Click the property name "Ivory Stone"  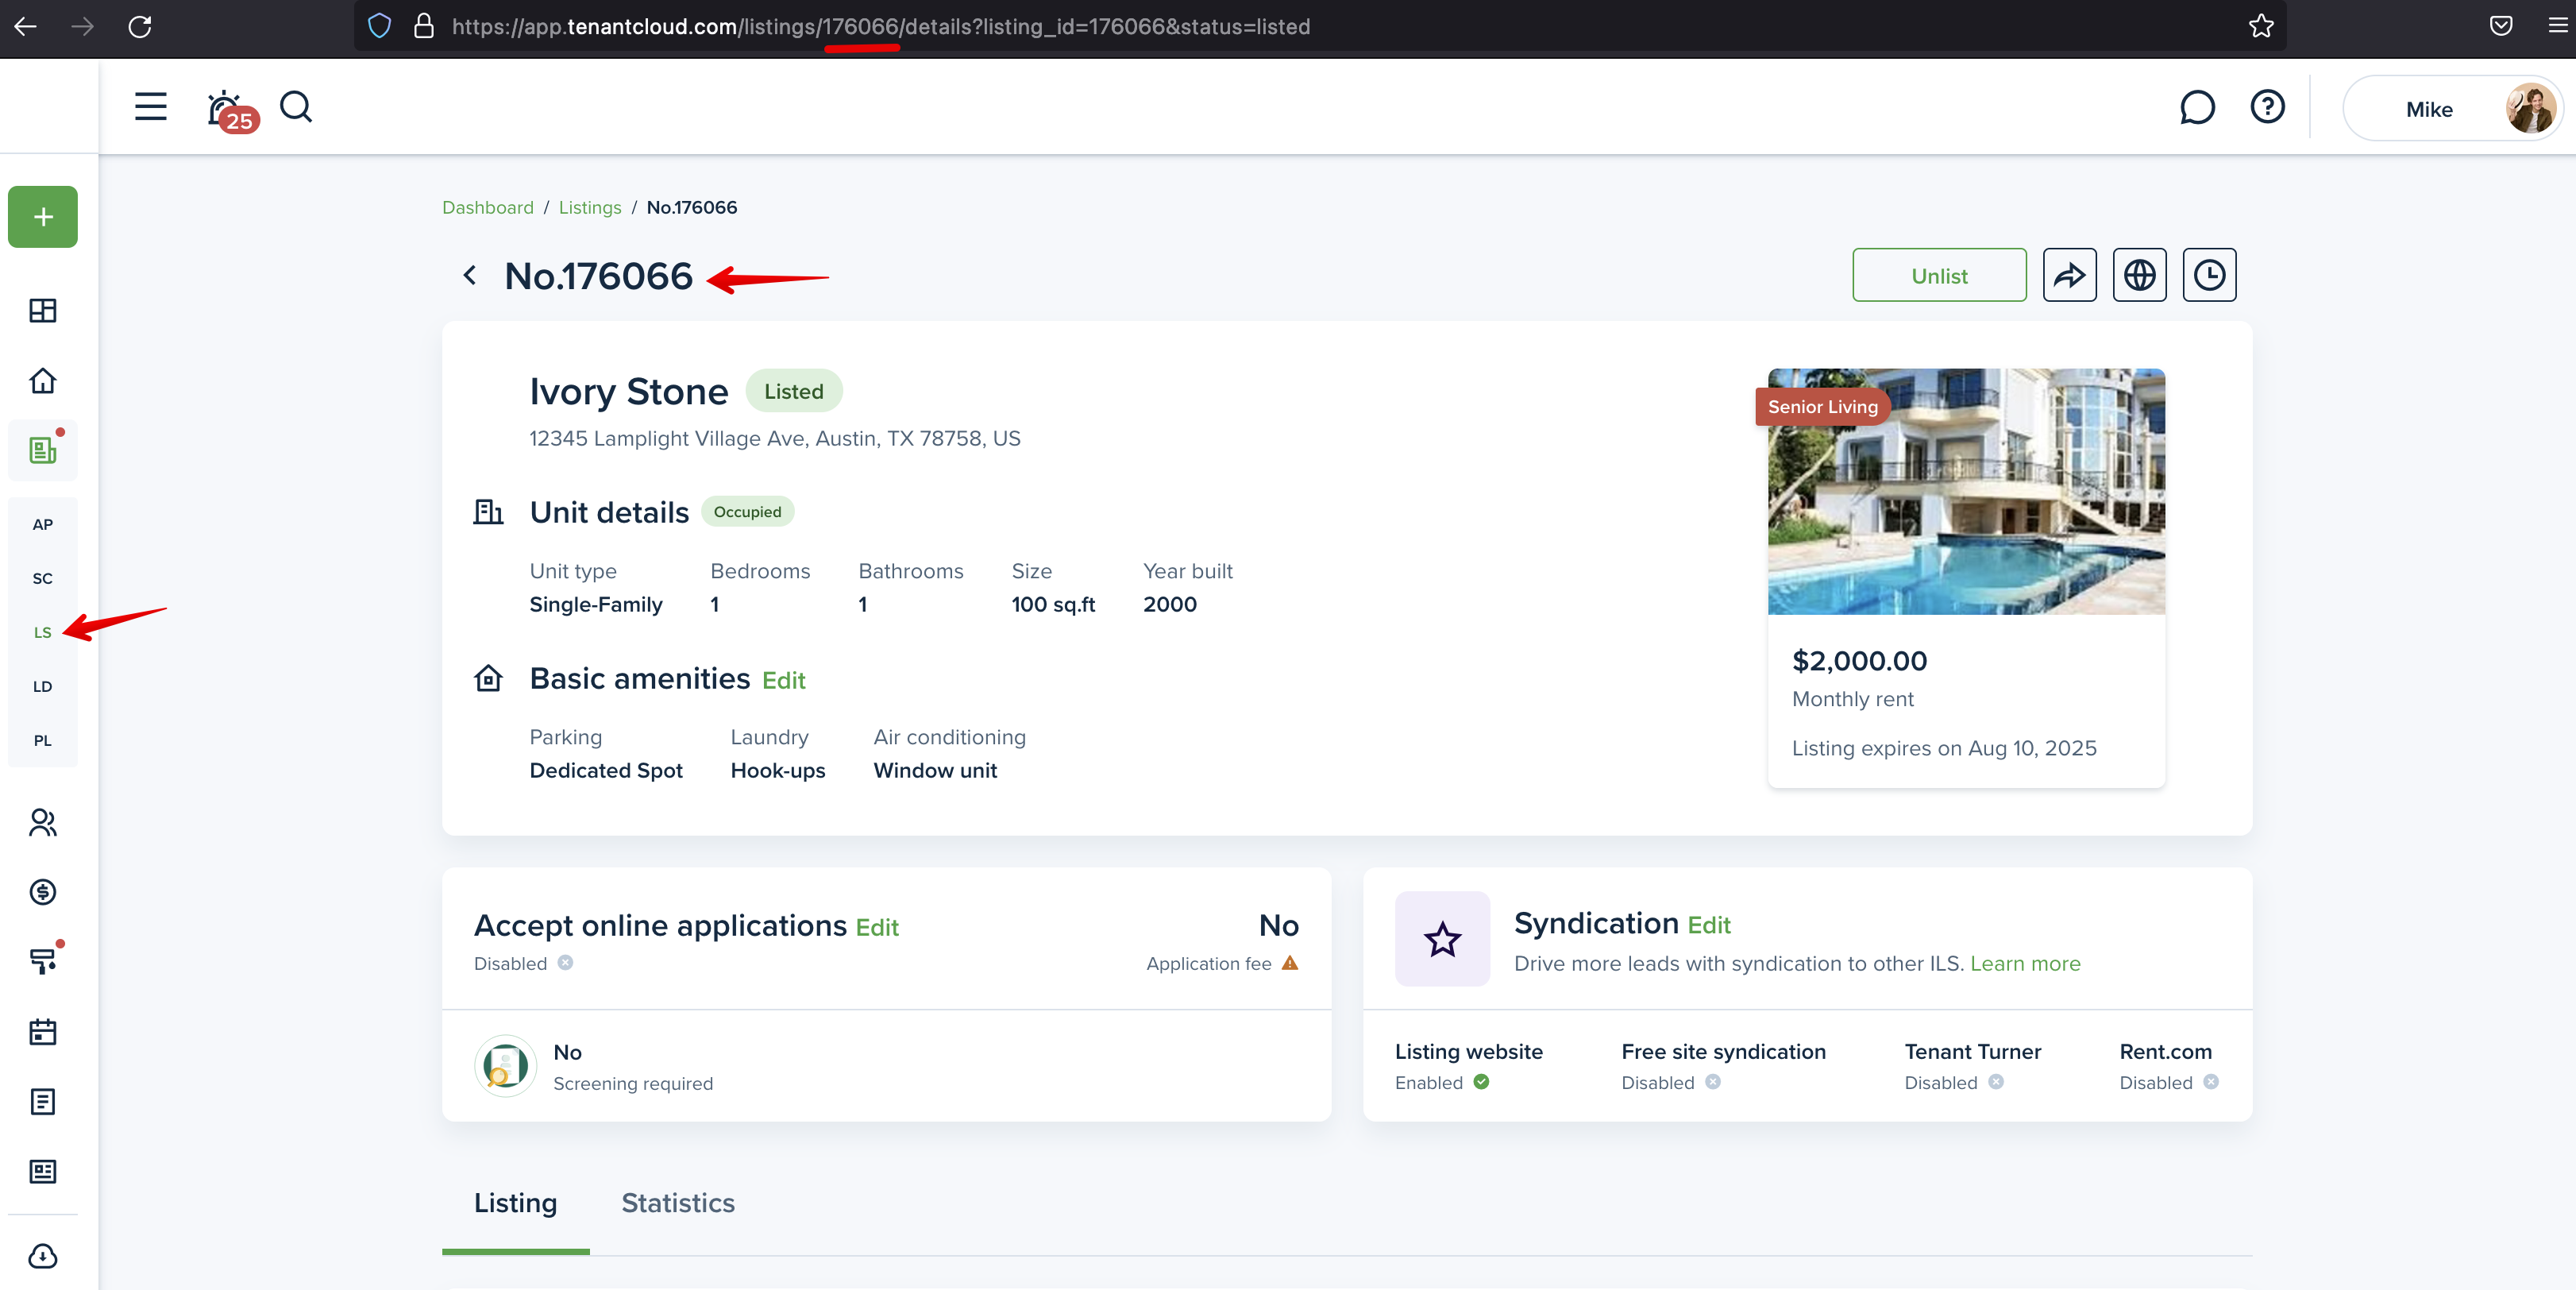click(629, 392)
